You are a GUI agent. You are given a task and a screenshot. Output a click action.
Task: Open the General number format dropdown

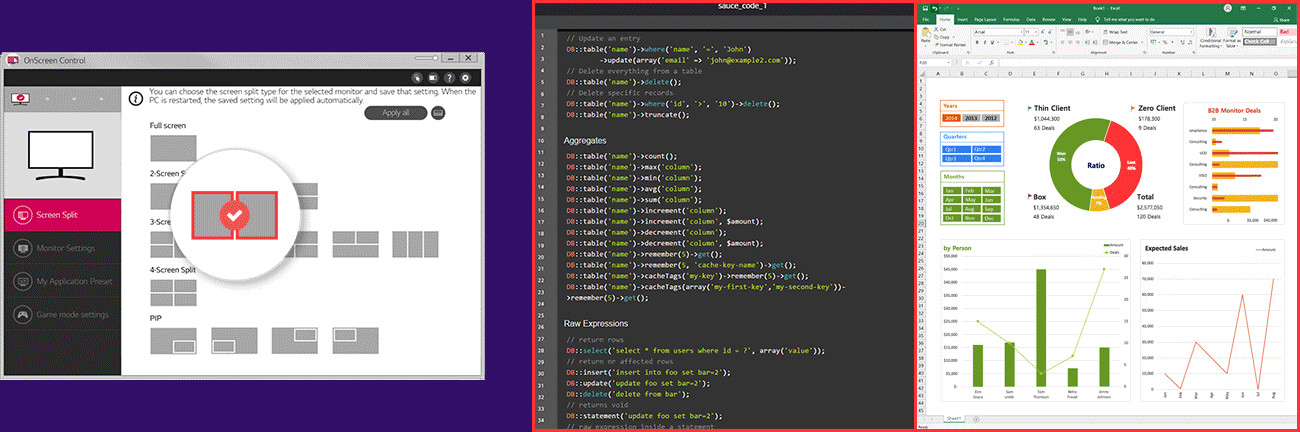[x=1171, y=32]
